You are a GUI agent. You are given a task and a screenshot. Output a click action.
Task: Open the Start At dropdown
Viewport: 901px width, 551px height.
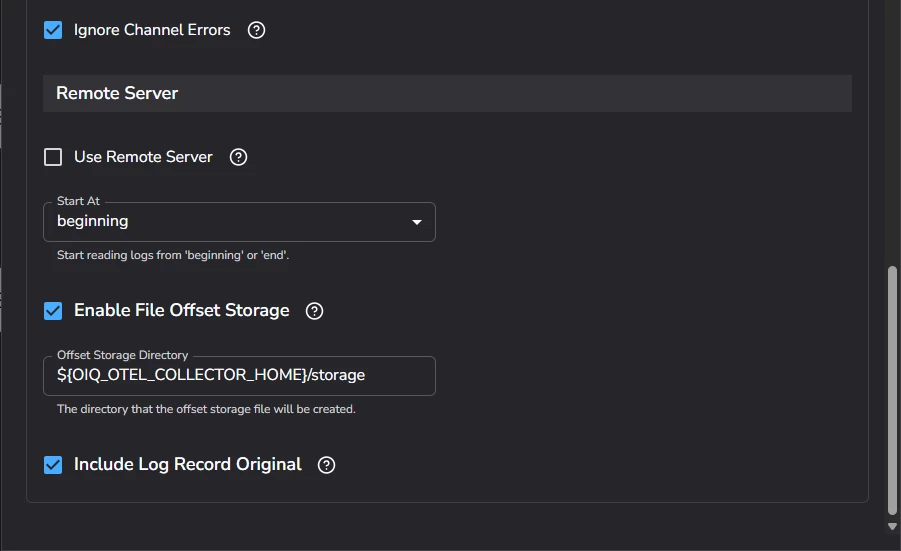(x=239, y=222)
